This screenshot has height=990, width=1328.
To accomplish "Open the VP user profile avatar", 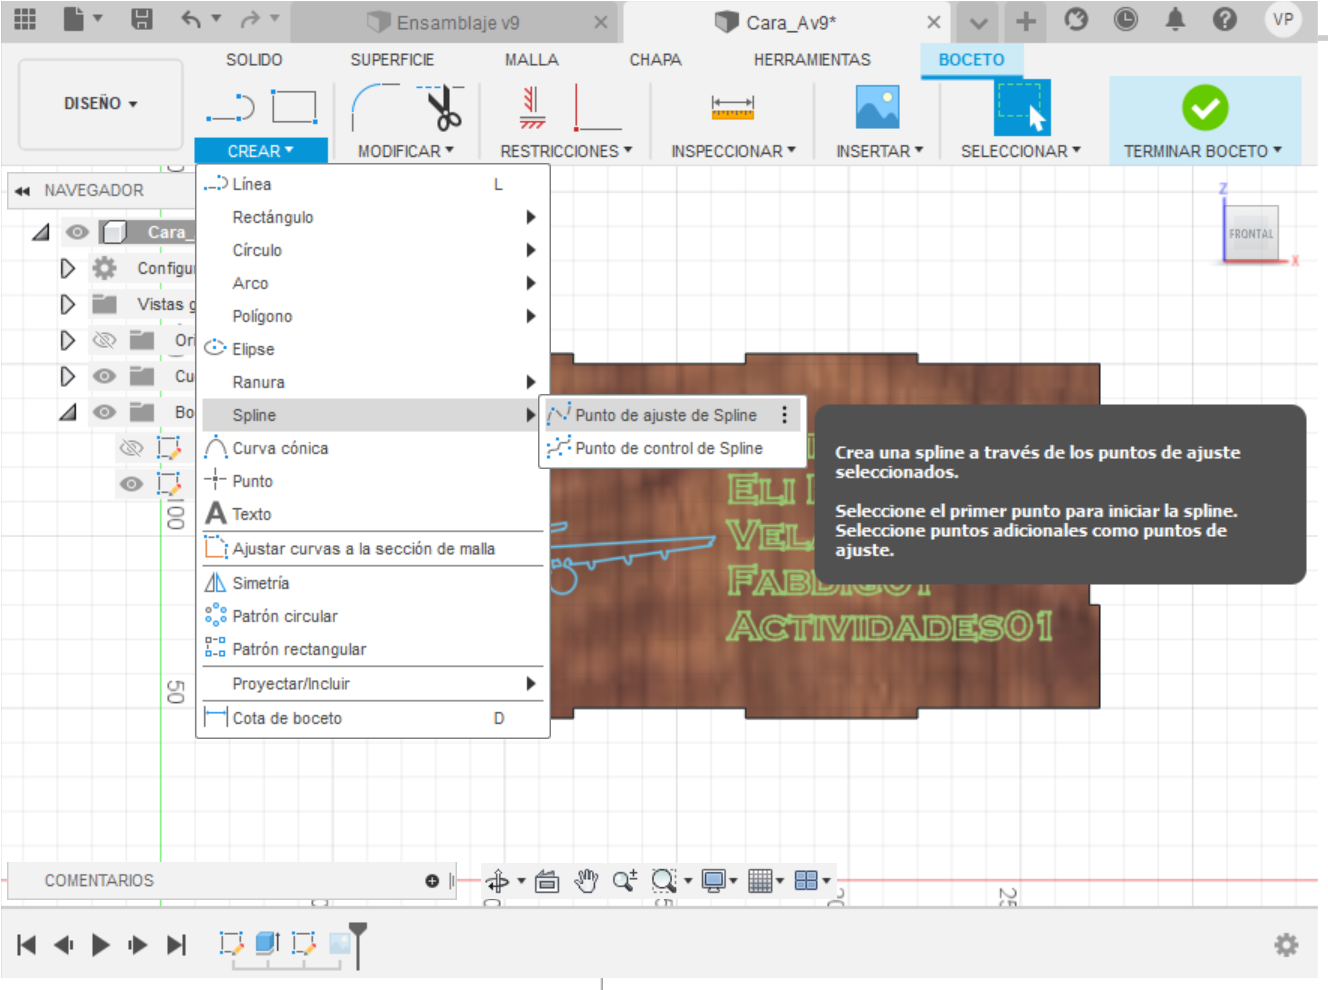I will [x=1283, y=19].
